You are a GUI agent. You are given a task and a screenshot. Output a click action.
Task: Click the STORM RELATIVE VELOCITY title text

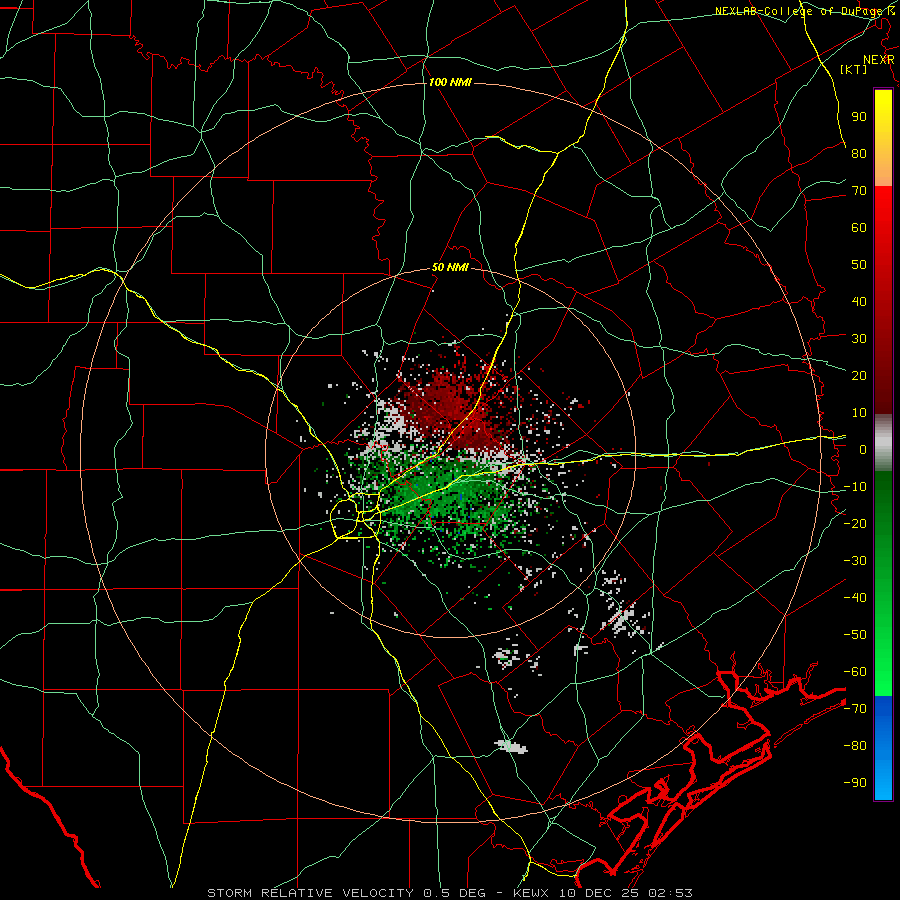pyautogui.click(x=311, y=893)
